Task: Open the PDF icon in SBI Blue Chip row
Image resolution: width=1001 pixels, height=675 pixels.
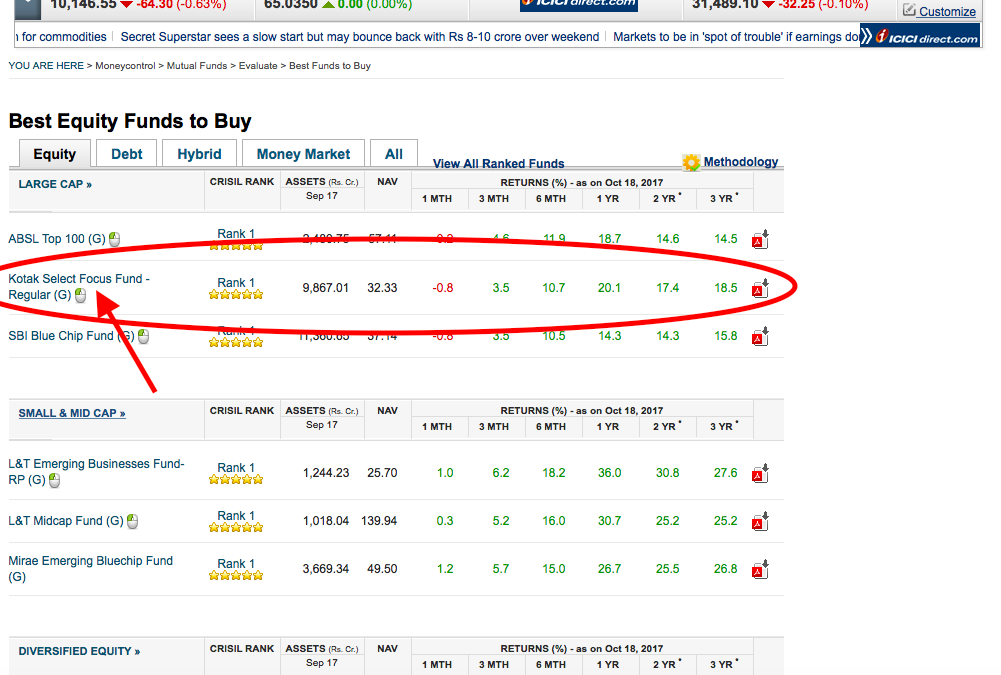Action: [x=760, y=337]
